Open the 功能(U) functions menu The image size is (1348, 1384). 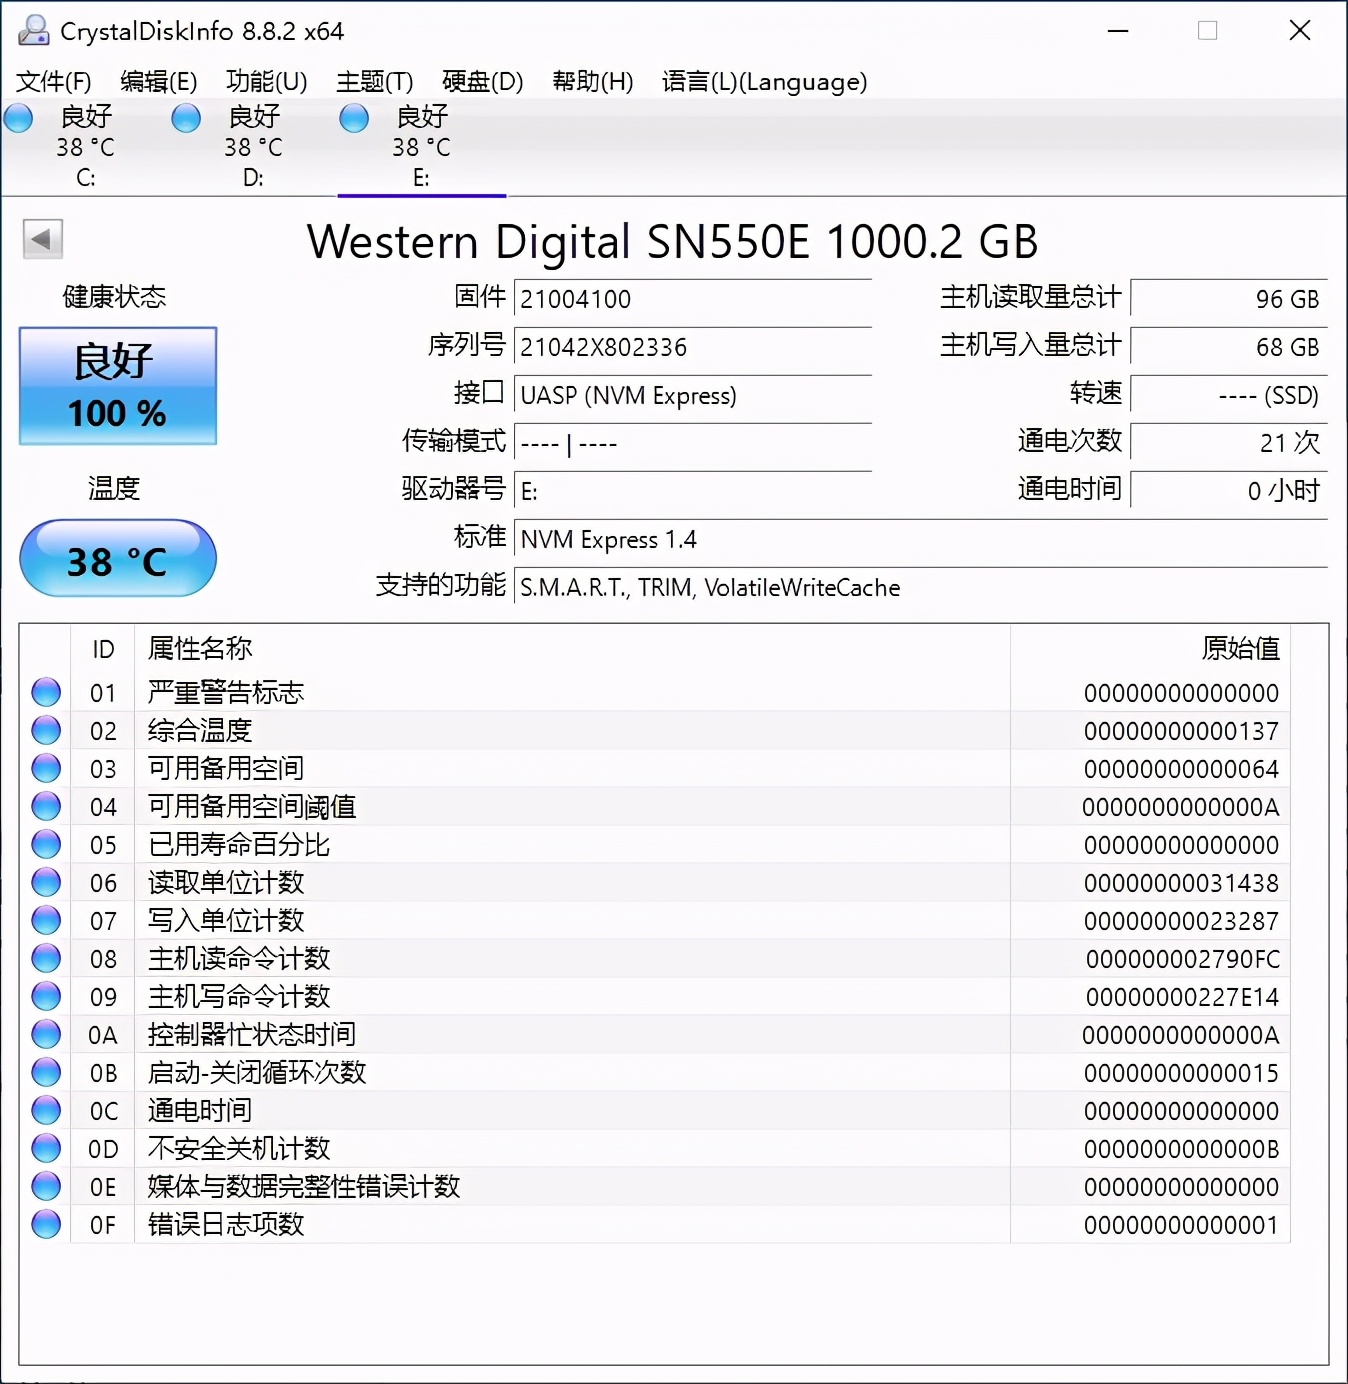265,82
